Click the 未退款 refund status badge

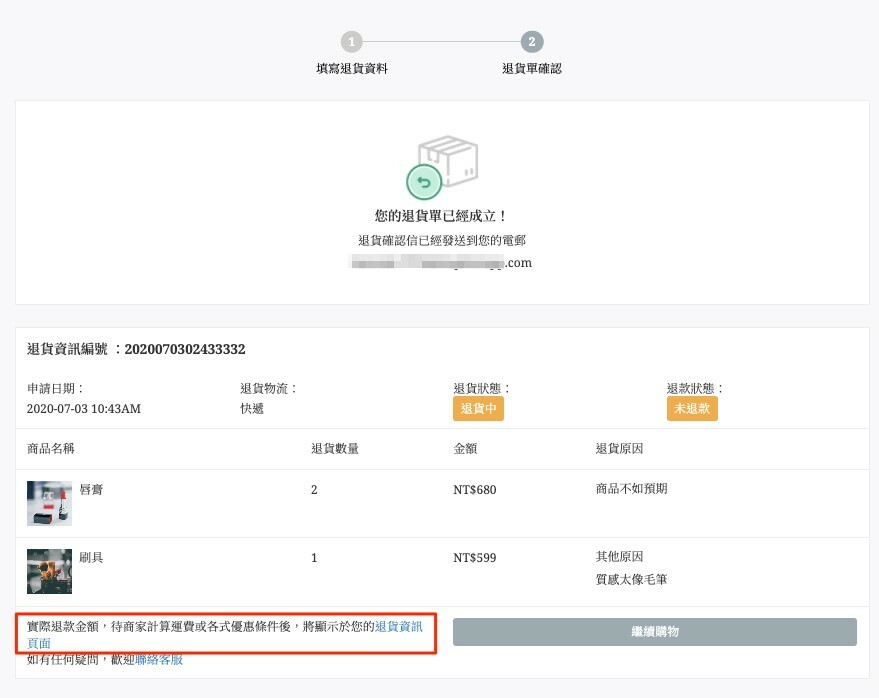[692, 409]
